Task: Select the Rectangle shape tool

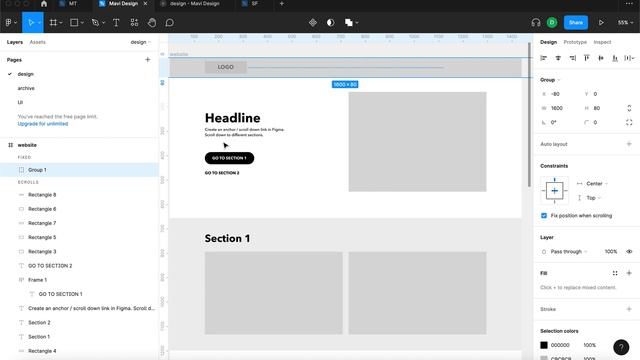Action: pos(74,22)
